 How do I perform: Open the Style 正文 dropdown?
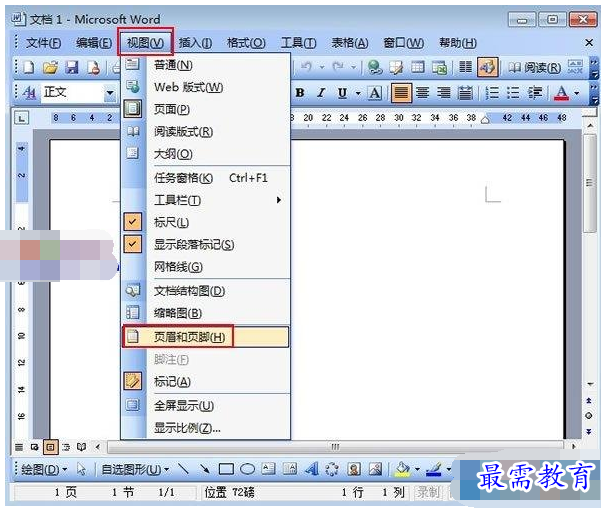[x=110, y=93]
